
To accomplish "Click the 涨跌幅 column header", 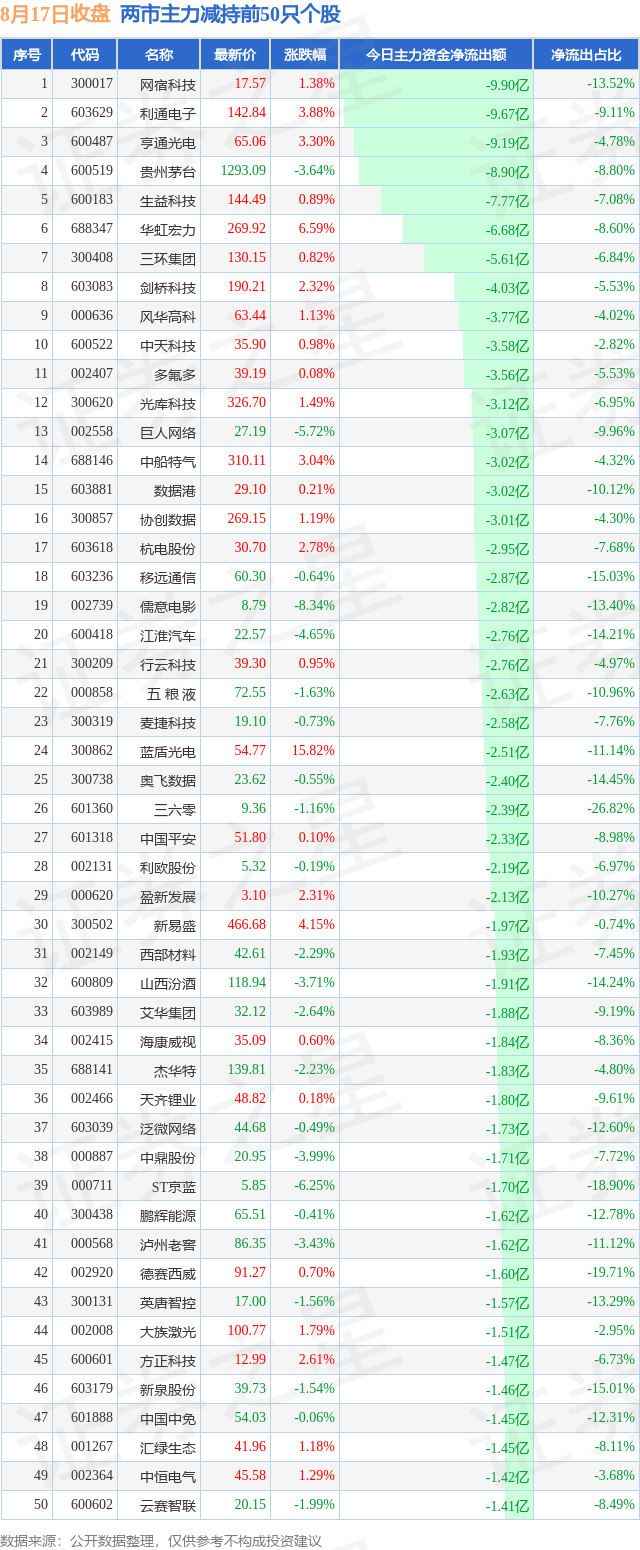I will pos(304,55).
